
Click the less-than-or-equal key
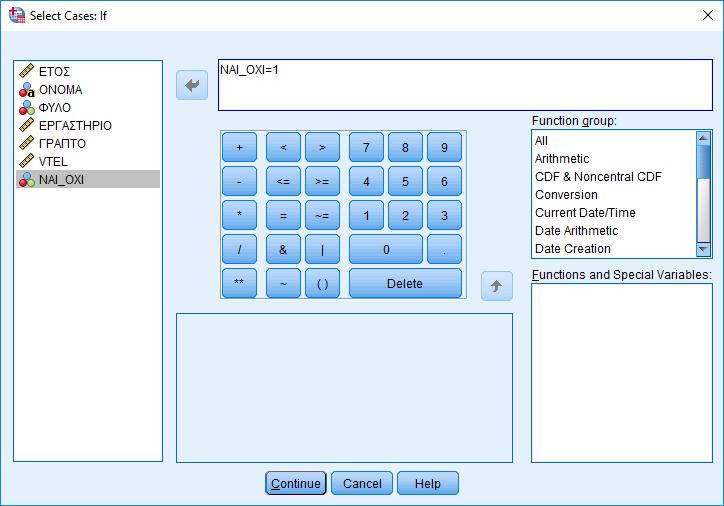coord(283,181)
